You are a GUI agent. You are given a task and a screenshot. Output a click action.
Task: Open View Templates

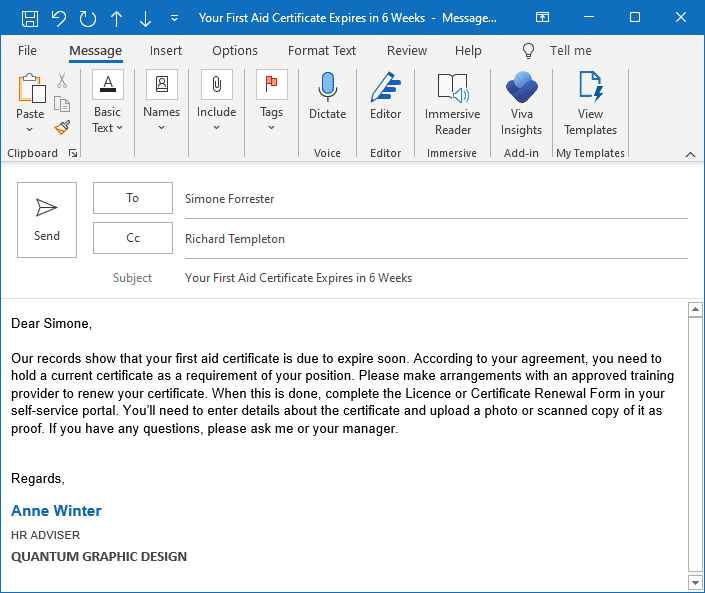coord(590,105)
